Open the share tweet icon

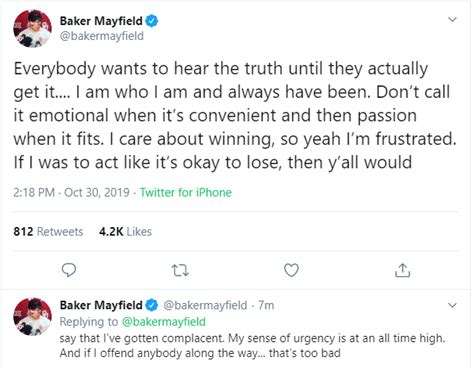point(402,270)
